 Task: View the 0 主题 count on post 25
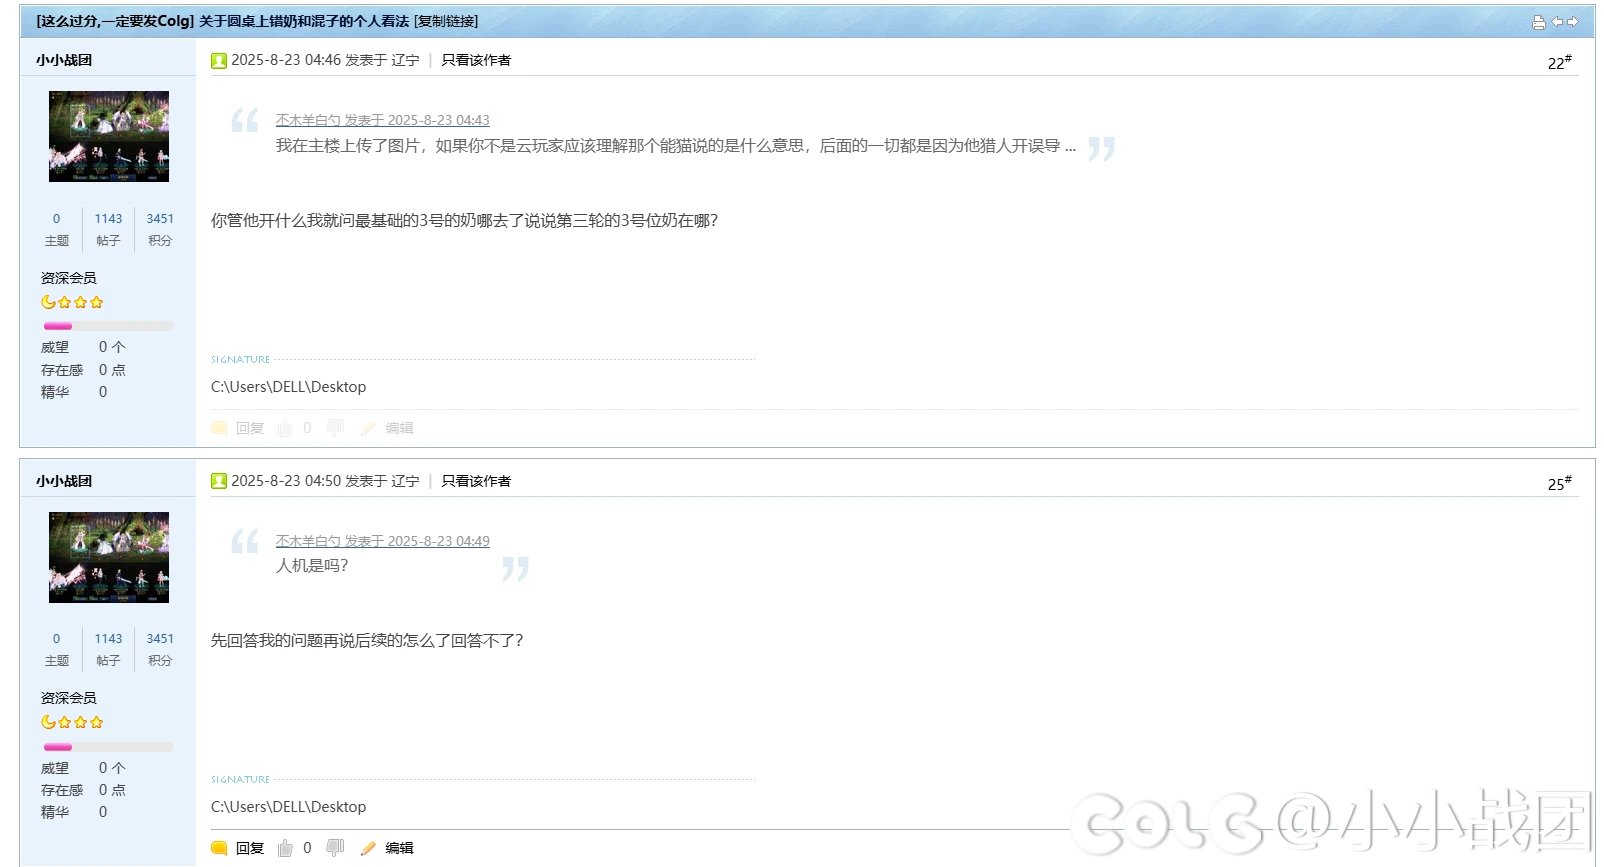pos(57,649)
